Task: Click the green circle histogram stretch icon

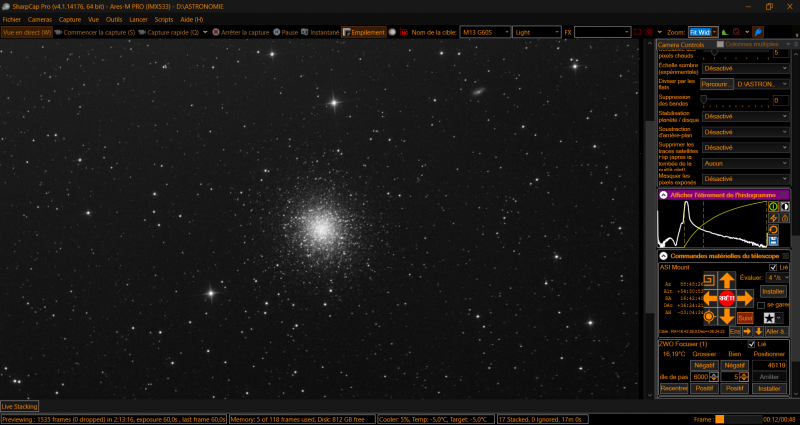Action: 773,207
